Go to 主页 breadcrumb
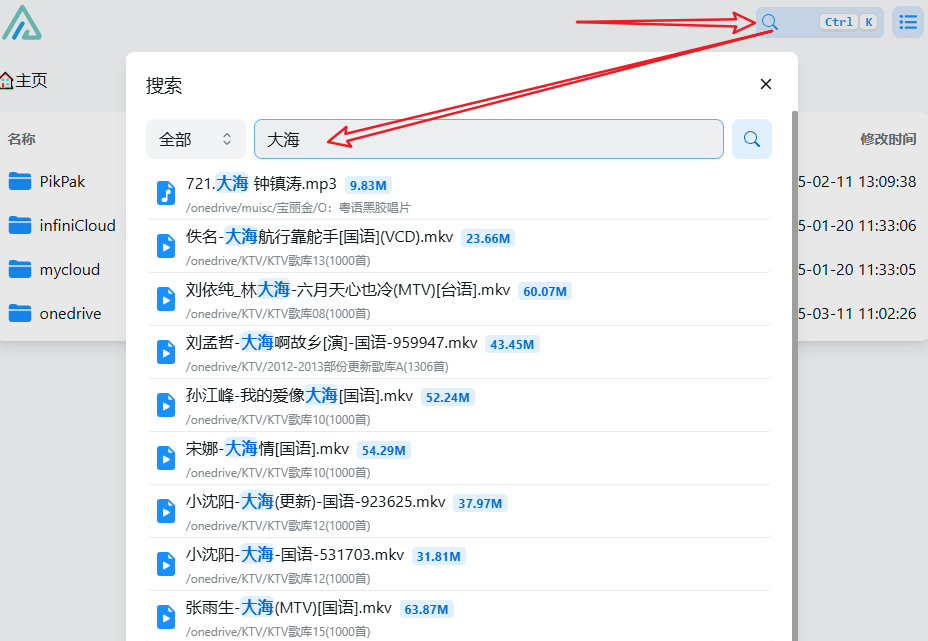 (24, 81)
